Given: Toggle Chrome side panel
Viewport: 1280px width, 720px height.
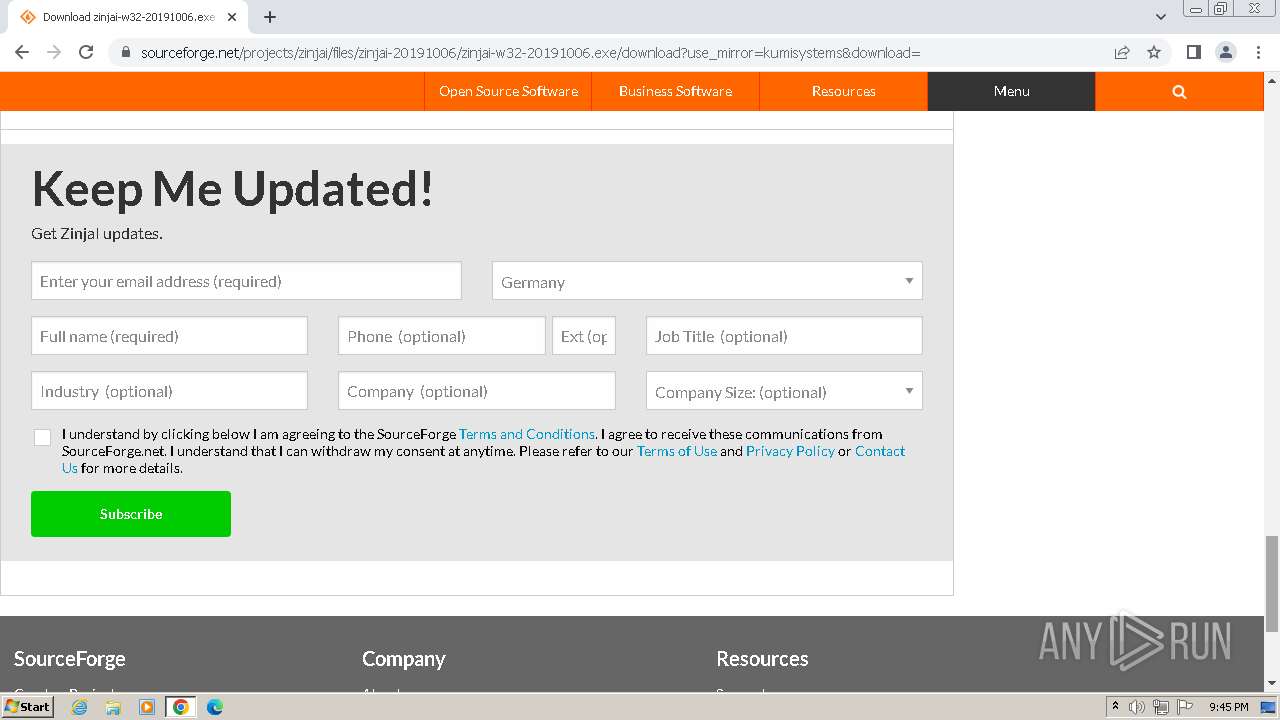Looking at the screenshot, I should (x=1193, y=52).
